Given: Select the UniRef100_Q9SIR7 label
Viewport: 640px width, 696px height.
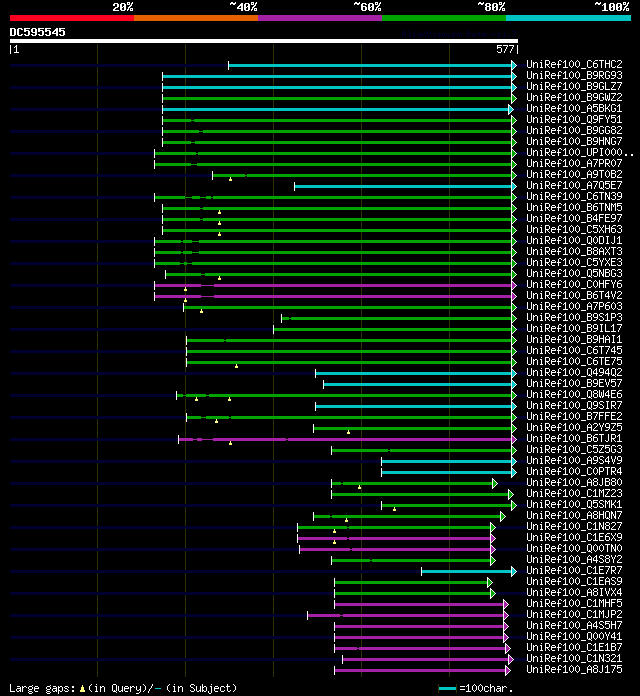Looking at the screenshot, I should 574,405.
